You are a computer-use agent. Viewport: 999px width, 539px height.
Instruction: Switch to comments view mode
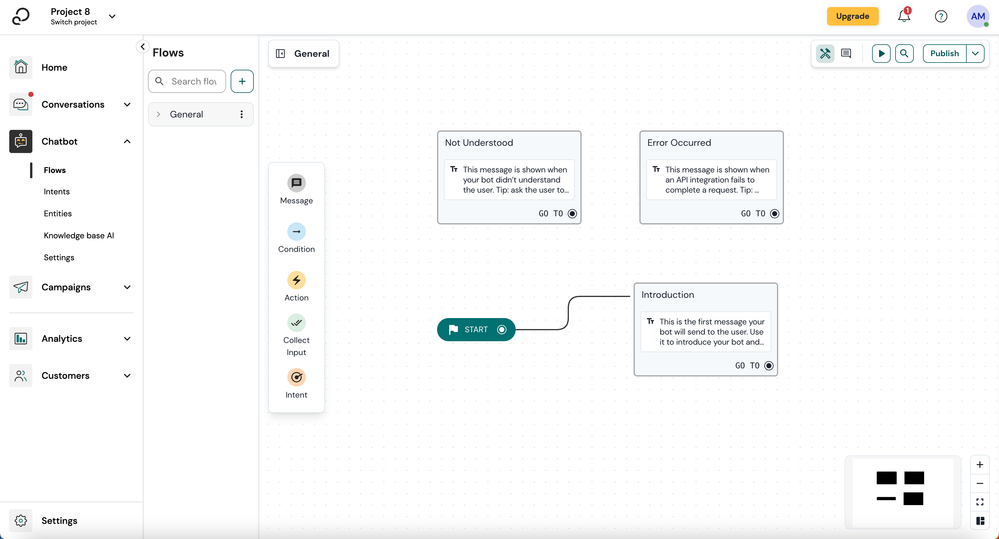tap(846, 54)
